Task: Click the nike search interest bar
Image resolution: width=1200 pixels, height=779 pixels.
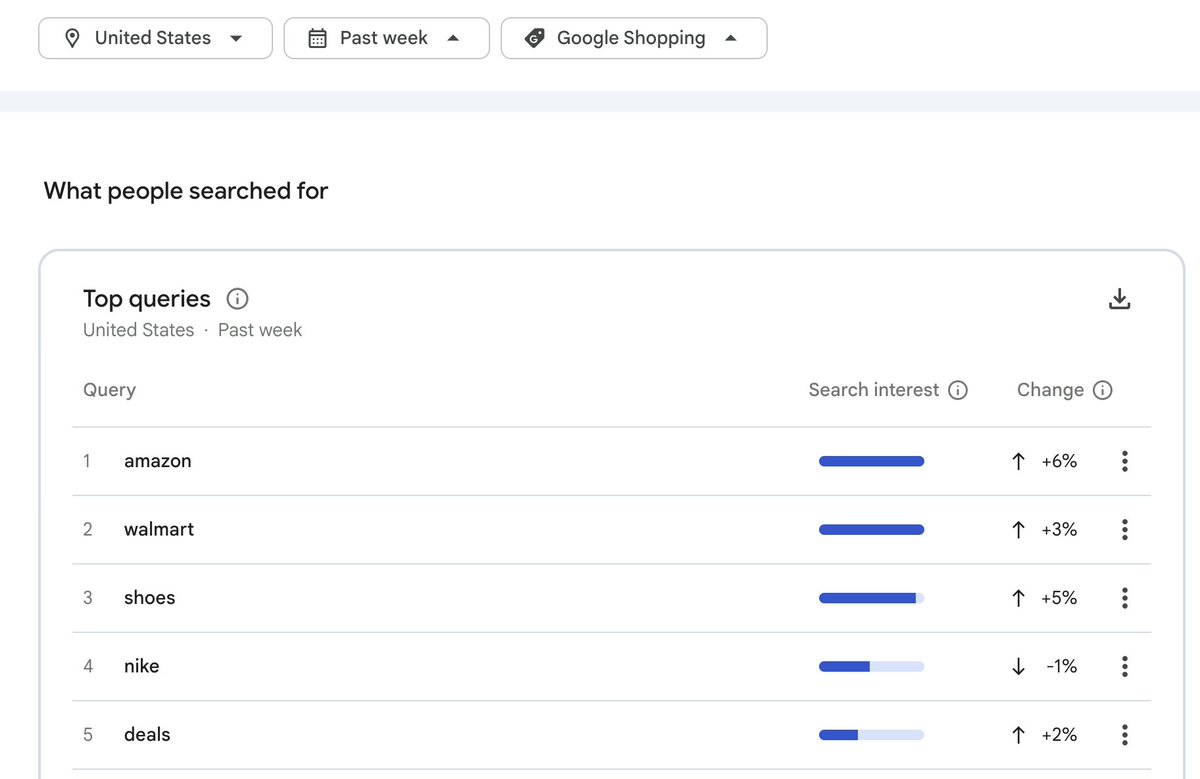Action: [871, 666]
